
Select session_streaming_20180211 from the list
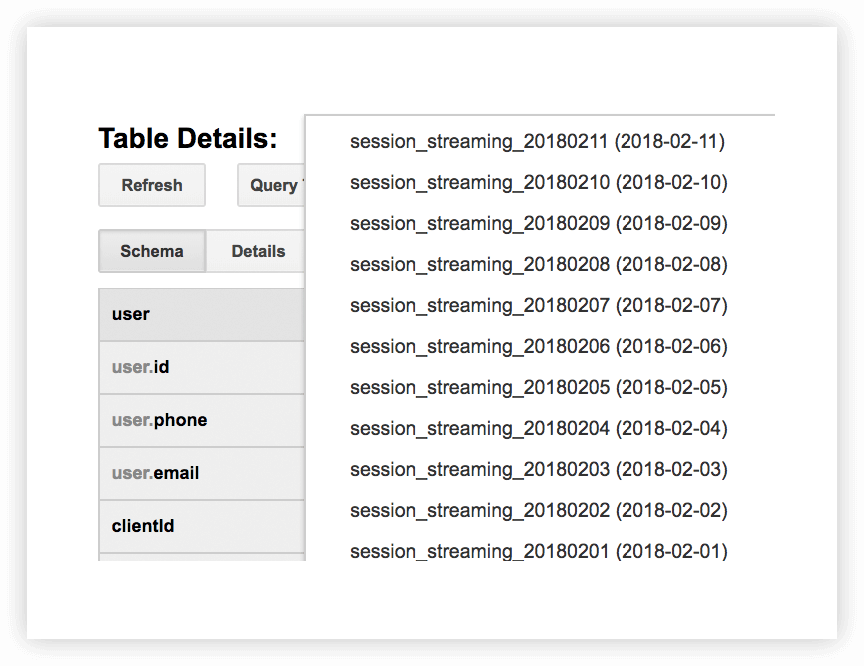[x=537, y=142]
